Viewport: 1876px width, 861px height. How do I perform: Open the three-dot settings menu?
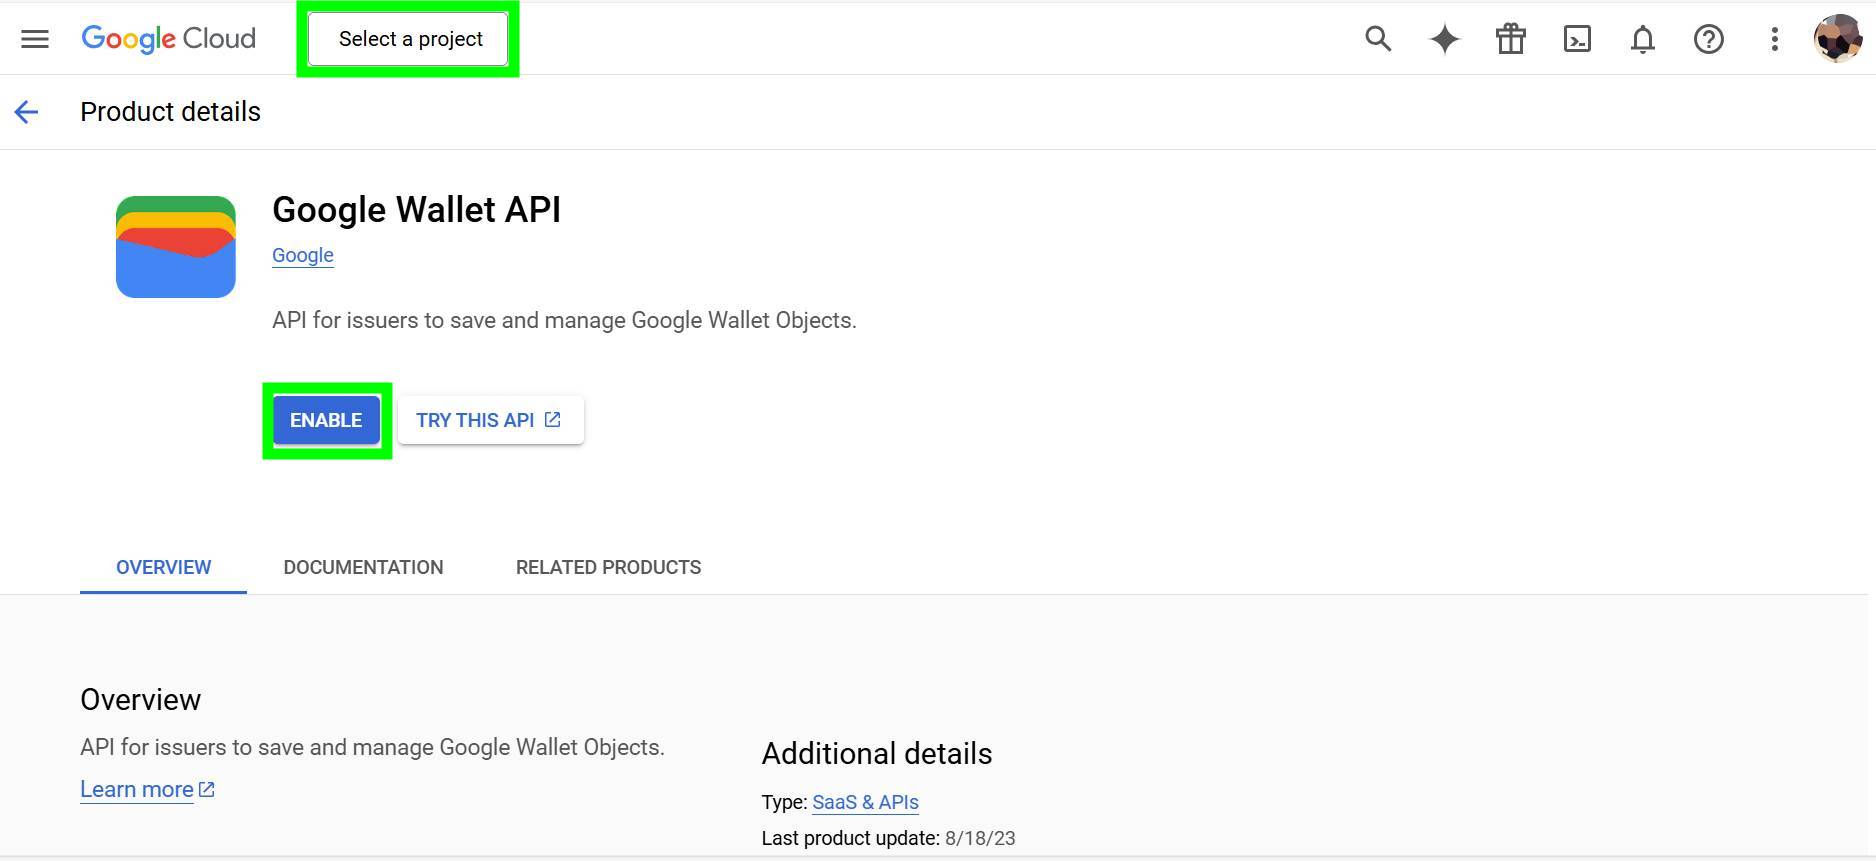pyautogui.click(x=1775, y=39)
